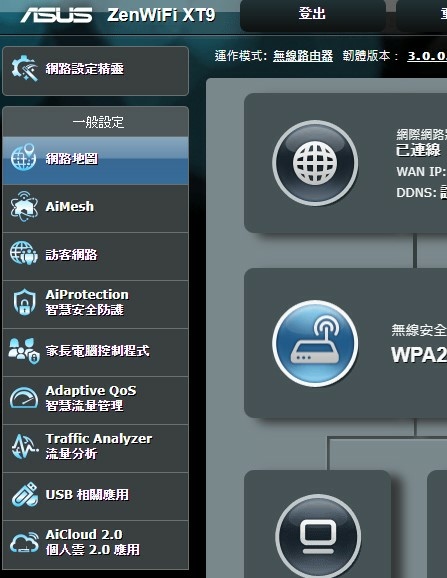Click the blue wireless router icon
447x578 pixels.
[x=315, y=343]
